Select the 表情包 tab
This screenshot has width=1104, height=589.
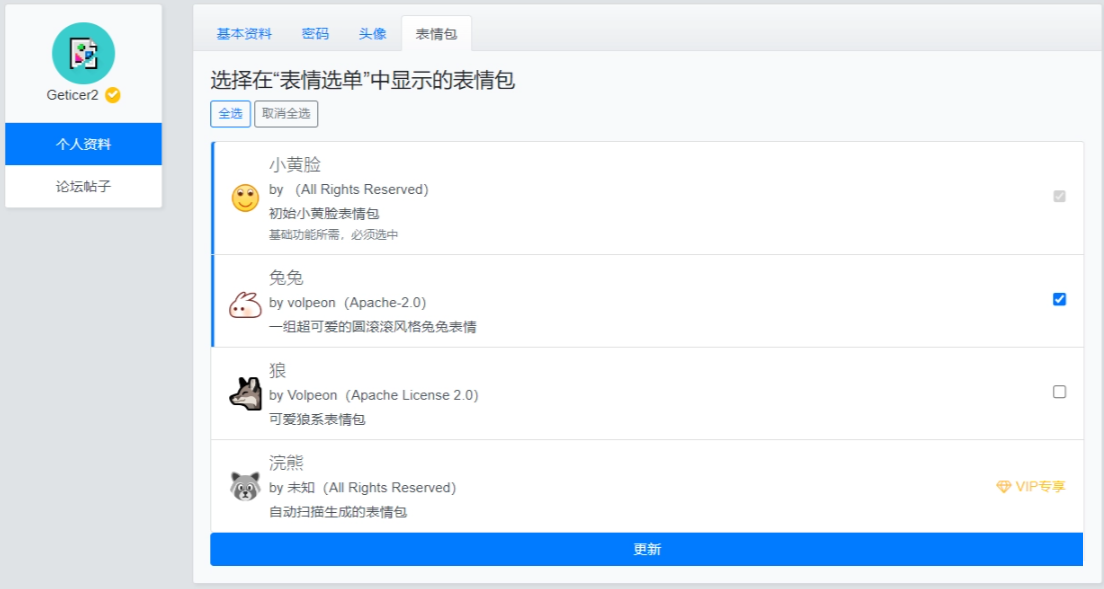(436, 34)
